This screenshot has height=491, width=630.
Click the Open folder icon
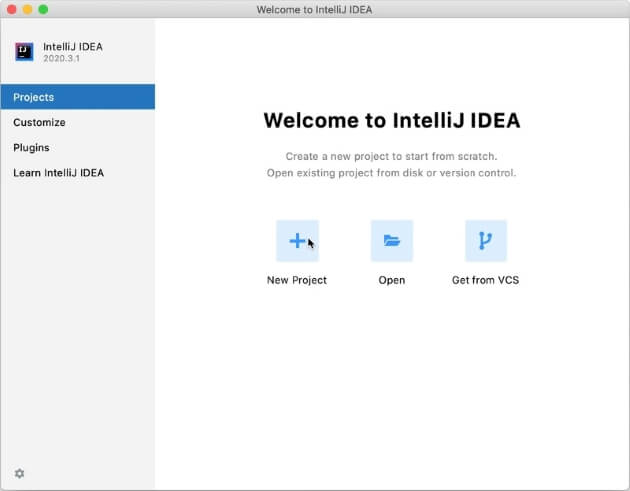(391, 241)
